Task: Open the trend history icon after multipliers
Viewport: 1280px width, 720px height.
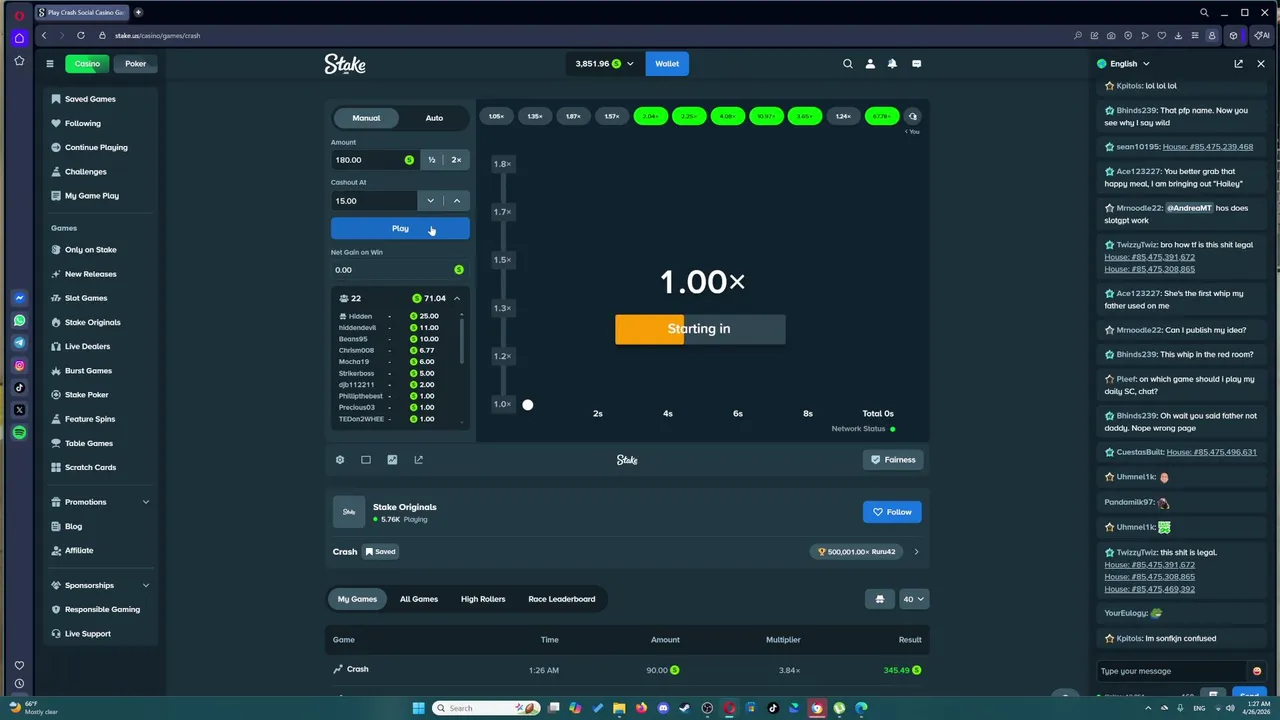Action: point(912,117)
